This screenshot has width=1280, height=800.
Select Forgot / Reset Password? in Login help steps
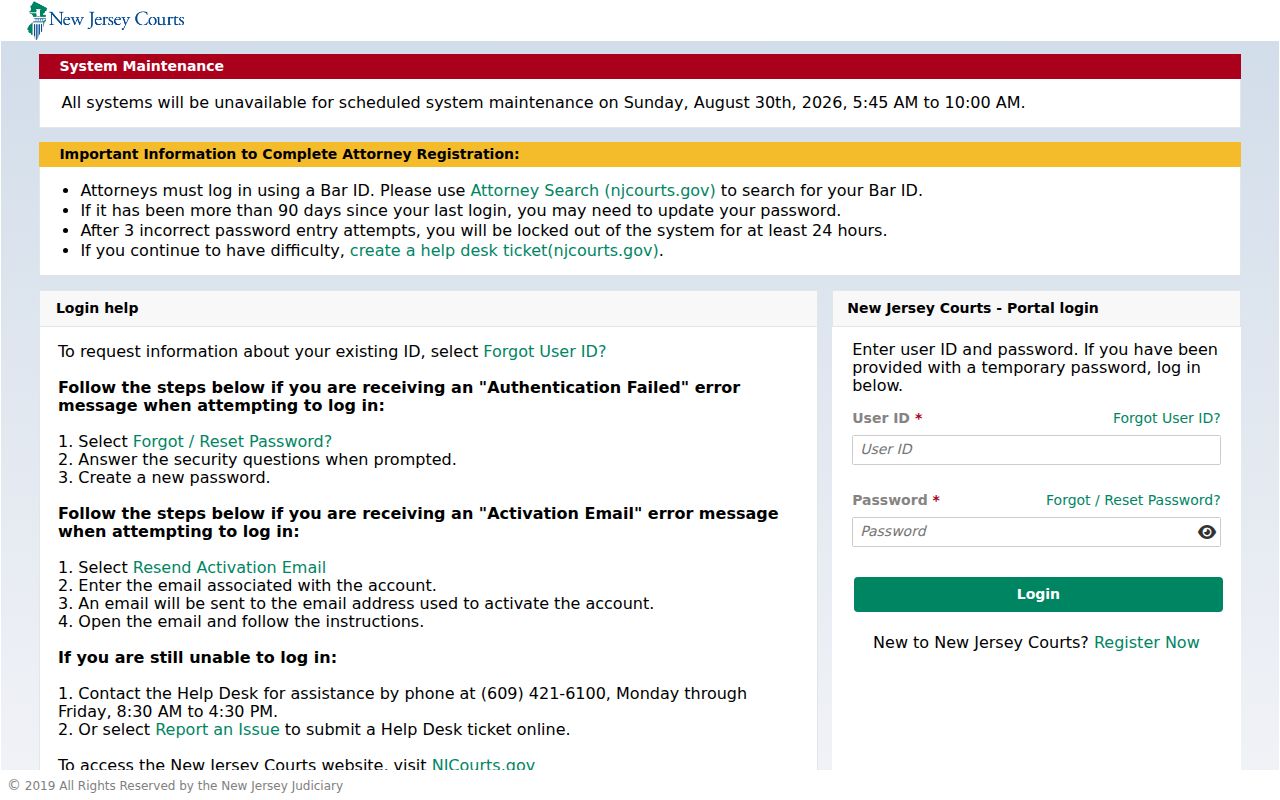[232, 441]
